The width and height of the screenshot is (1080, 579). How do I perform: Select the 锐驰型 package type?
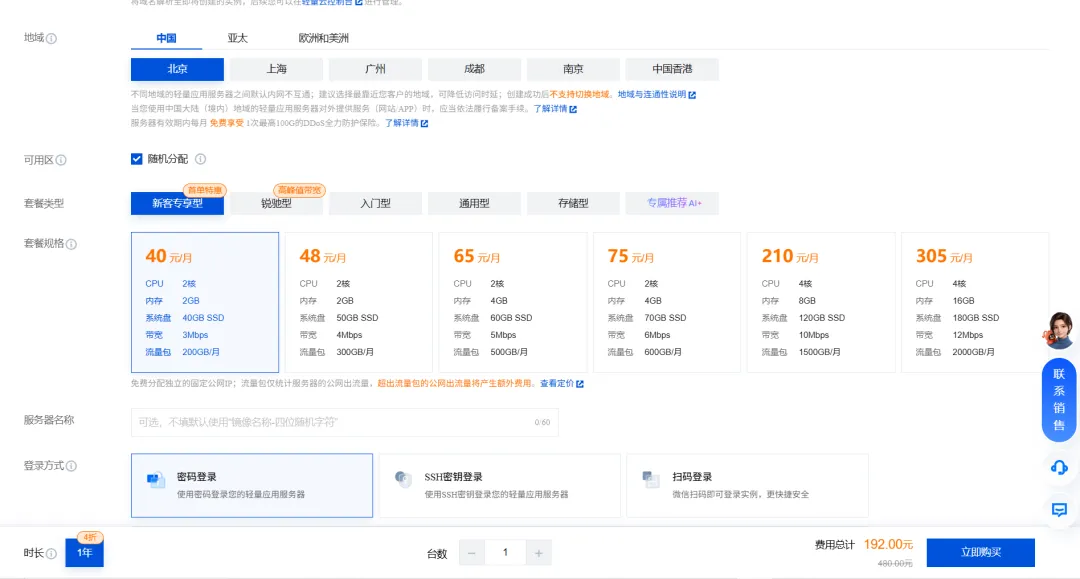(x=276, y=203)
